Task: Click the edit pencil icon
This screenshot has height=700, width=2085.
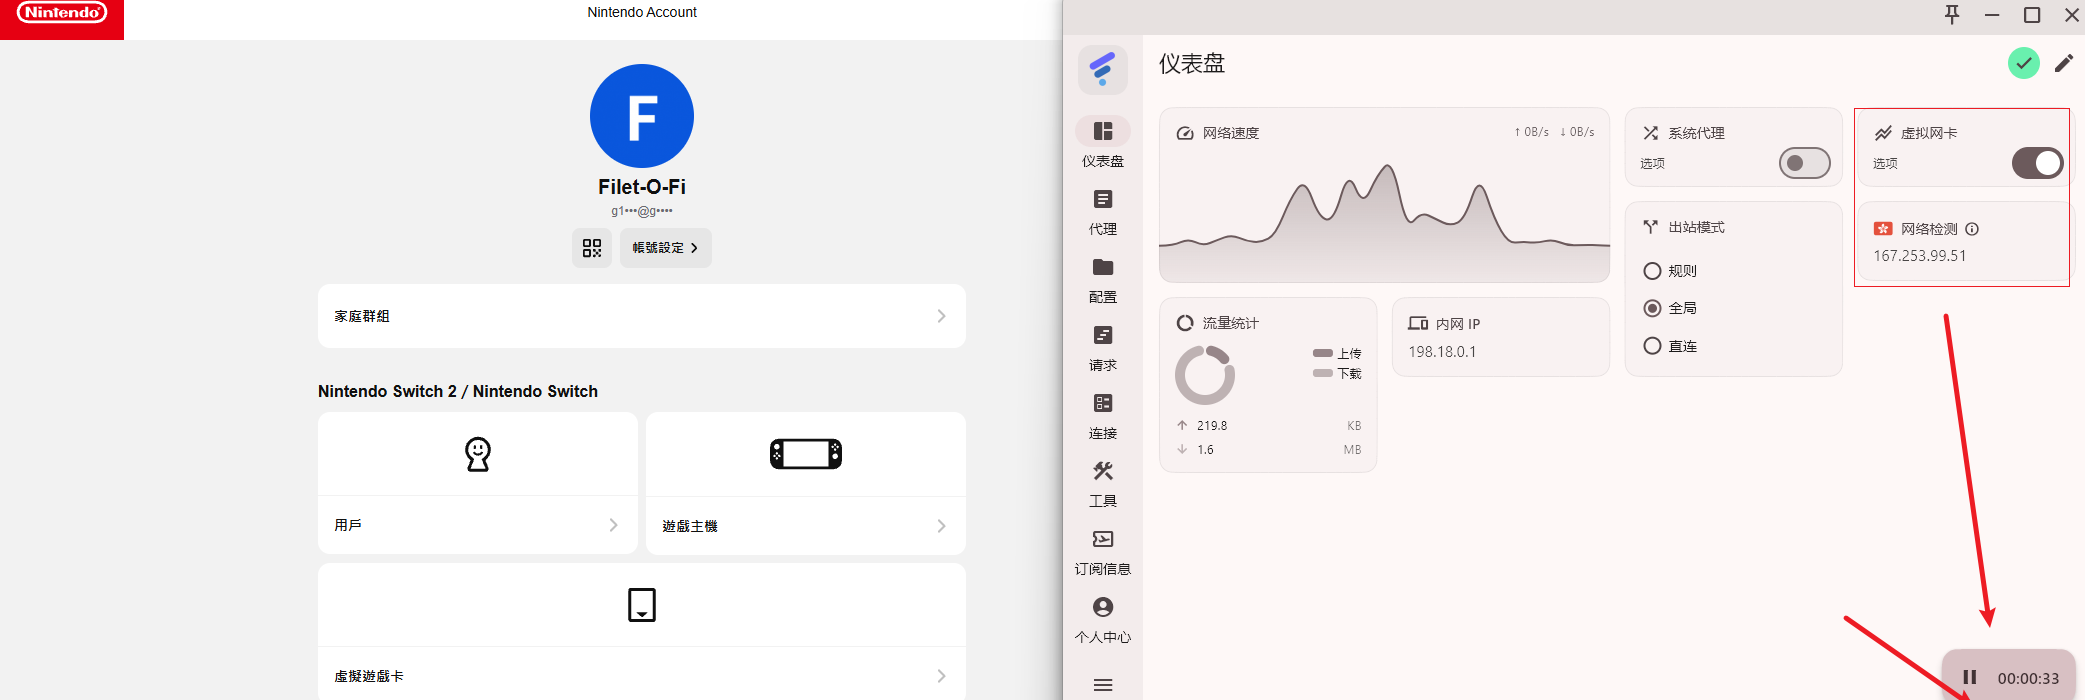Action: (2063, 64)
